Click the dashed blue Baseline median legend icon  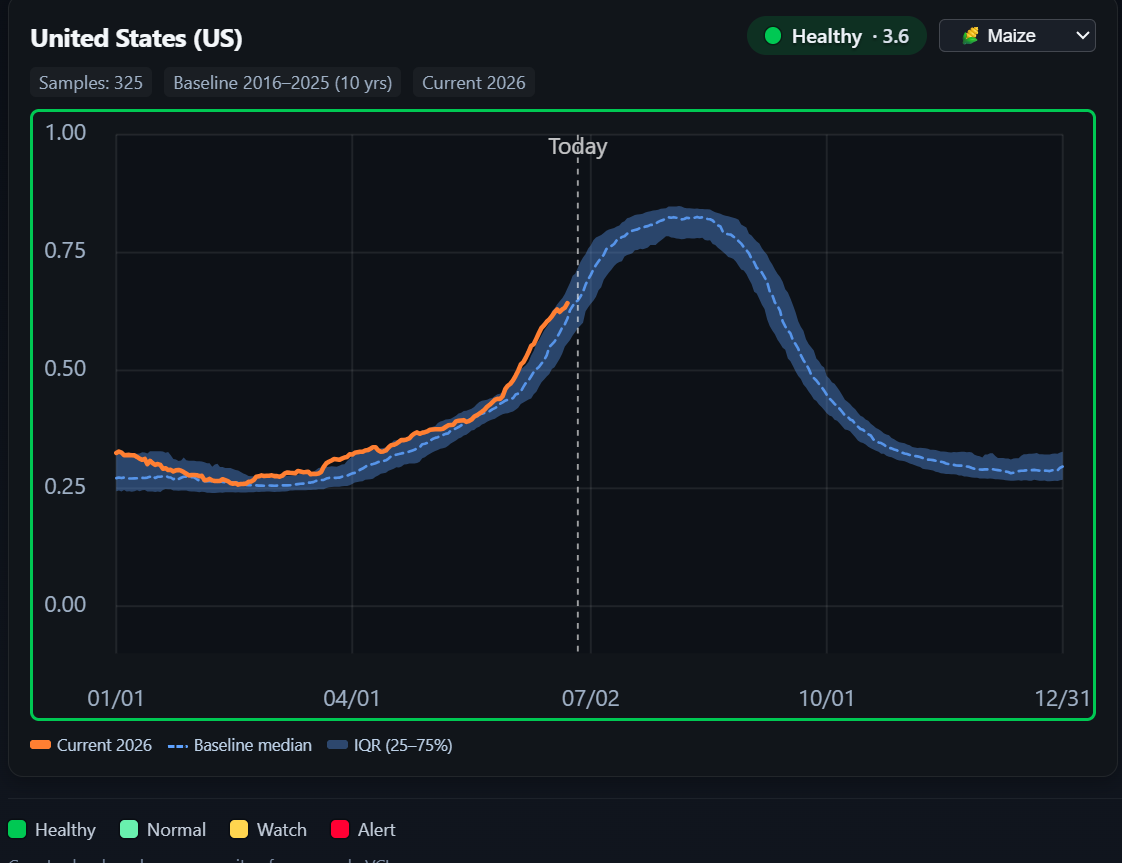tap(177, 746)
